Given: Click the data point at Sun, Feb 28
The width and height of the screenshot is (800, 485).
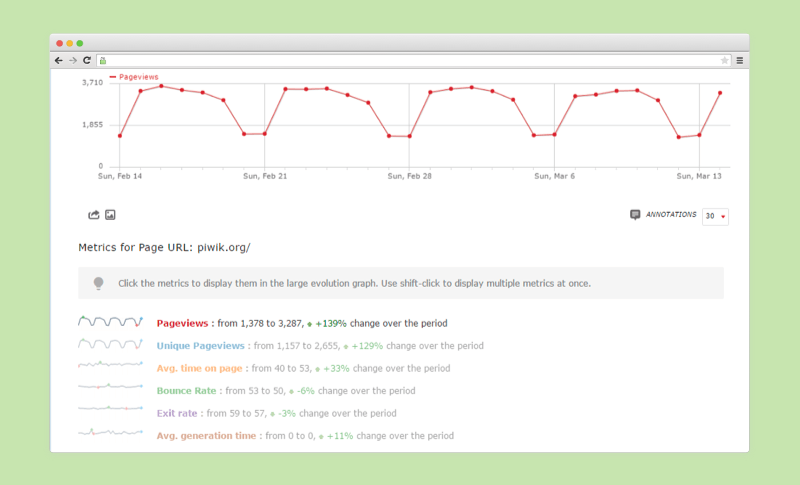Looking at the screenshot, I should pos(409,136).
